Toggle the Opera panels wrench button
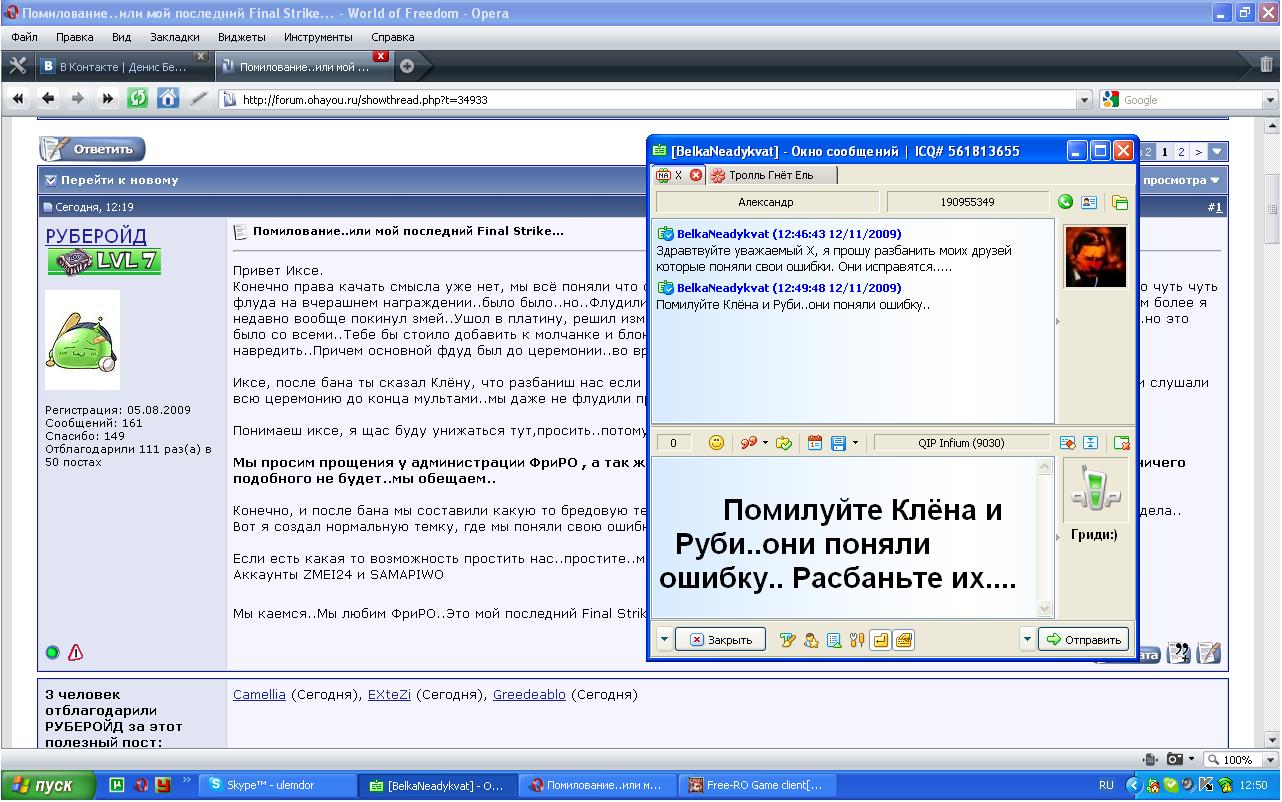The height and width of the screenshot is (802, 1282). [x=17, y=66]
